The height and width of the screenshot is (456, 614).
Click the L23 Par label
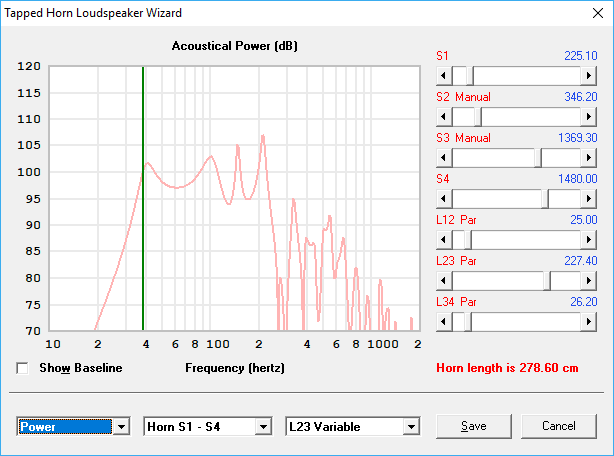tap(457, 261)
